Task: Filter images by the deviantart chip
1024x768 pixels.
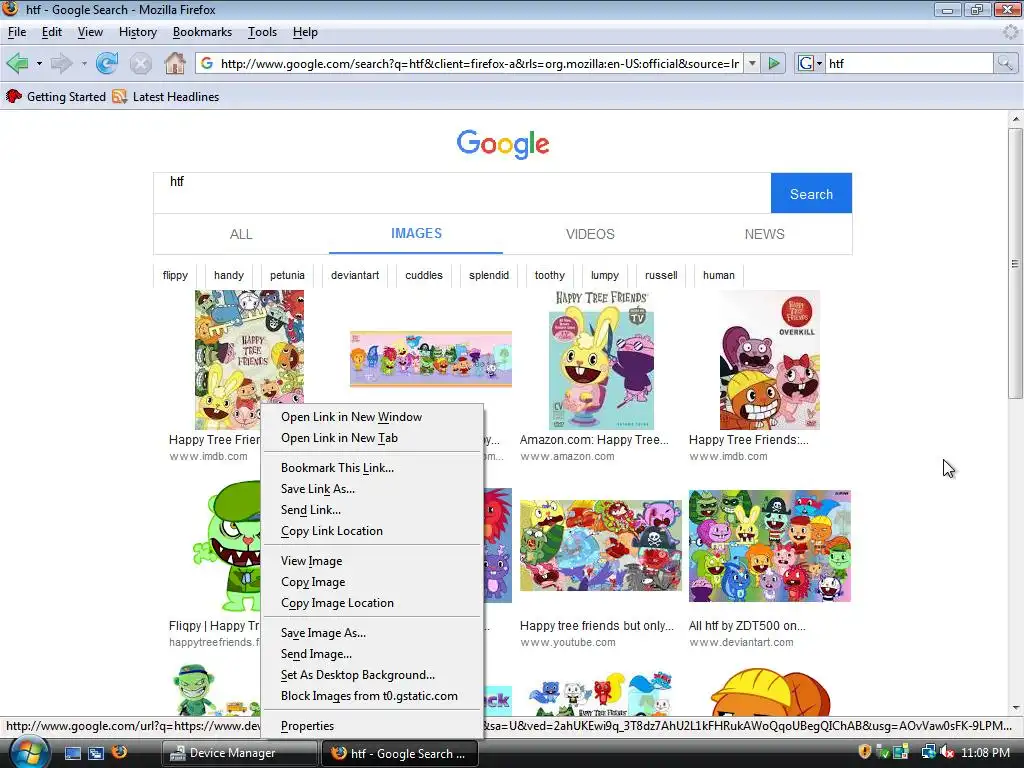Action: click(355, 275)
